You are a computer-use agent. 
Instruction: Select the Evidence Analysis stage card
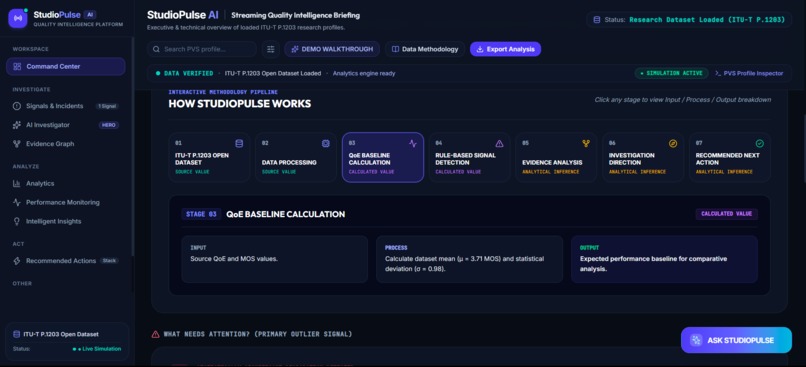(x=556, y=157)
